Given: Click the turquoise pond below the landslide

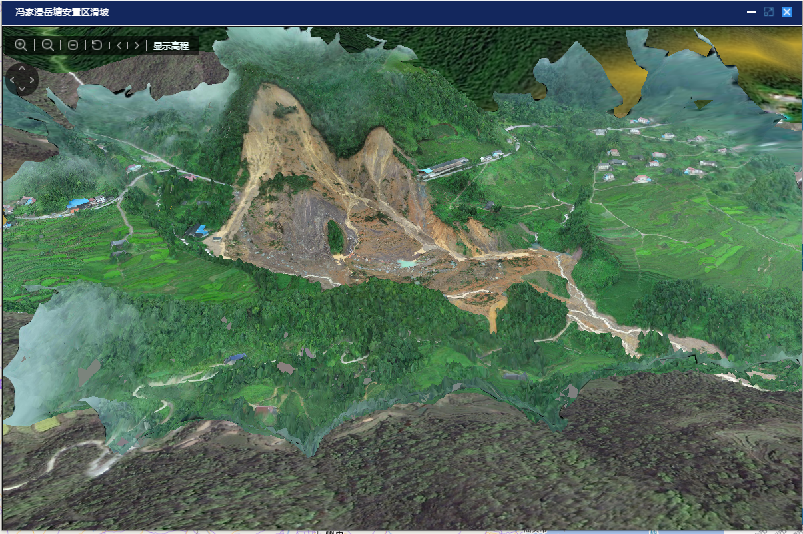Looking at the screenshot, I should pos(406,263).
